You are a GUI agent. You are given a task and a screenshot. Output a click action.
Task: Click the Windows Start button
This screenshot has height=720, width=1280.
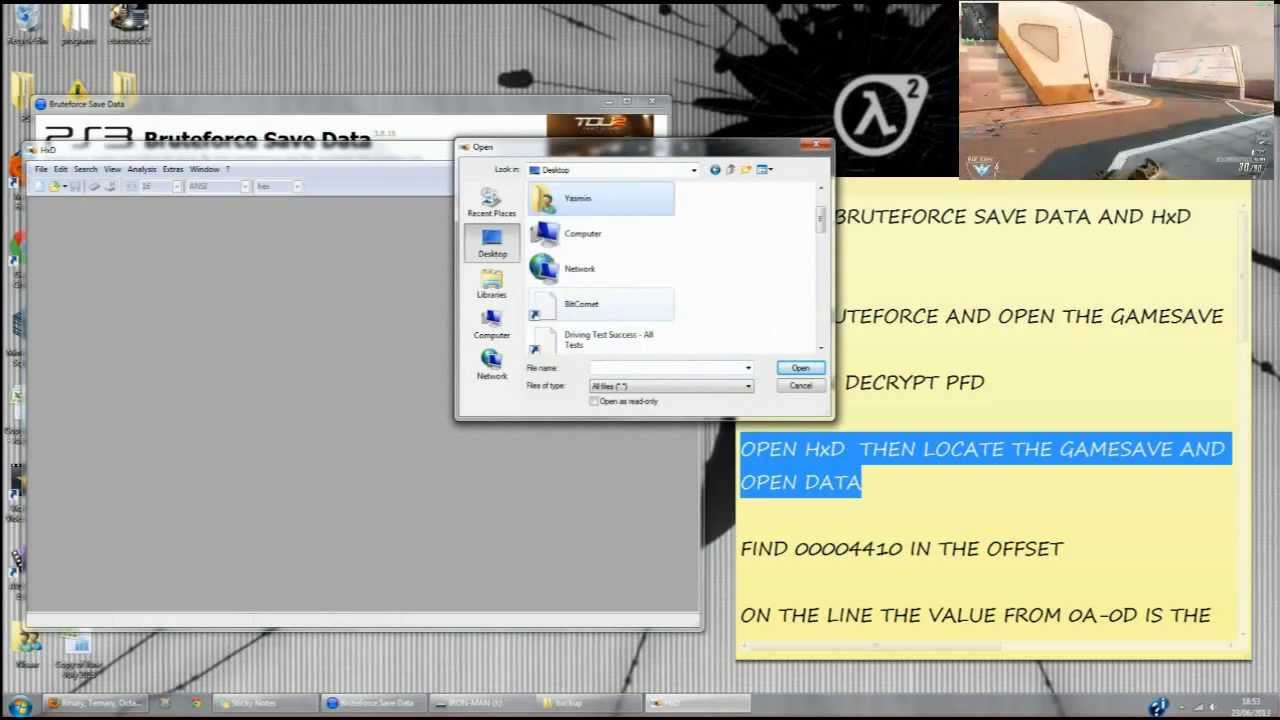pos(22,704)
